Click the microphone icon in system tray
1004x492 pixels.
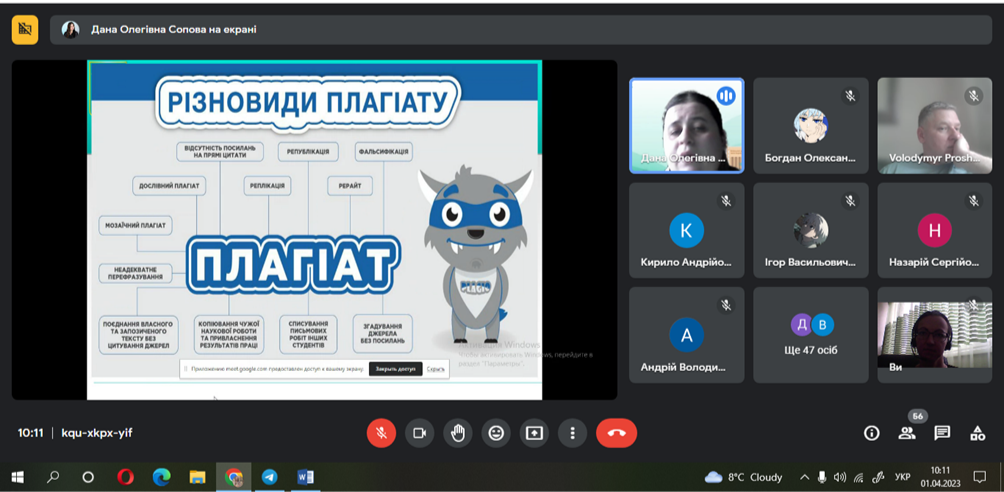822,477
